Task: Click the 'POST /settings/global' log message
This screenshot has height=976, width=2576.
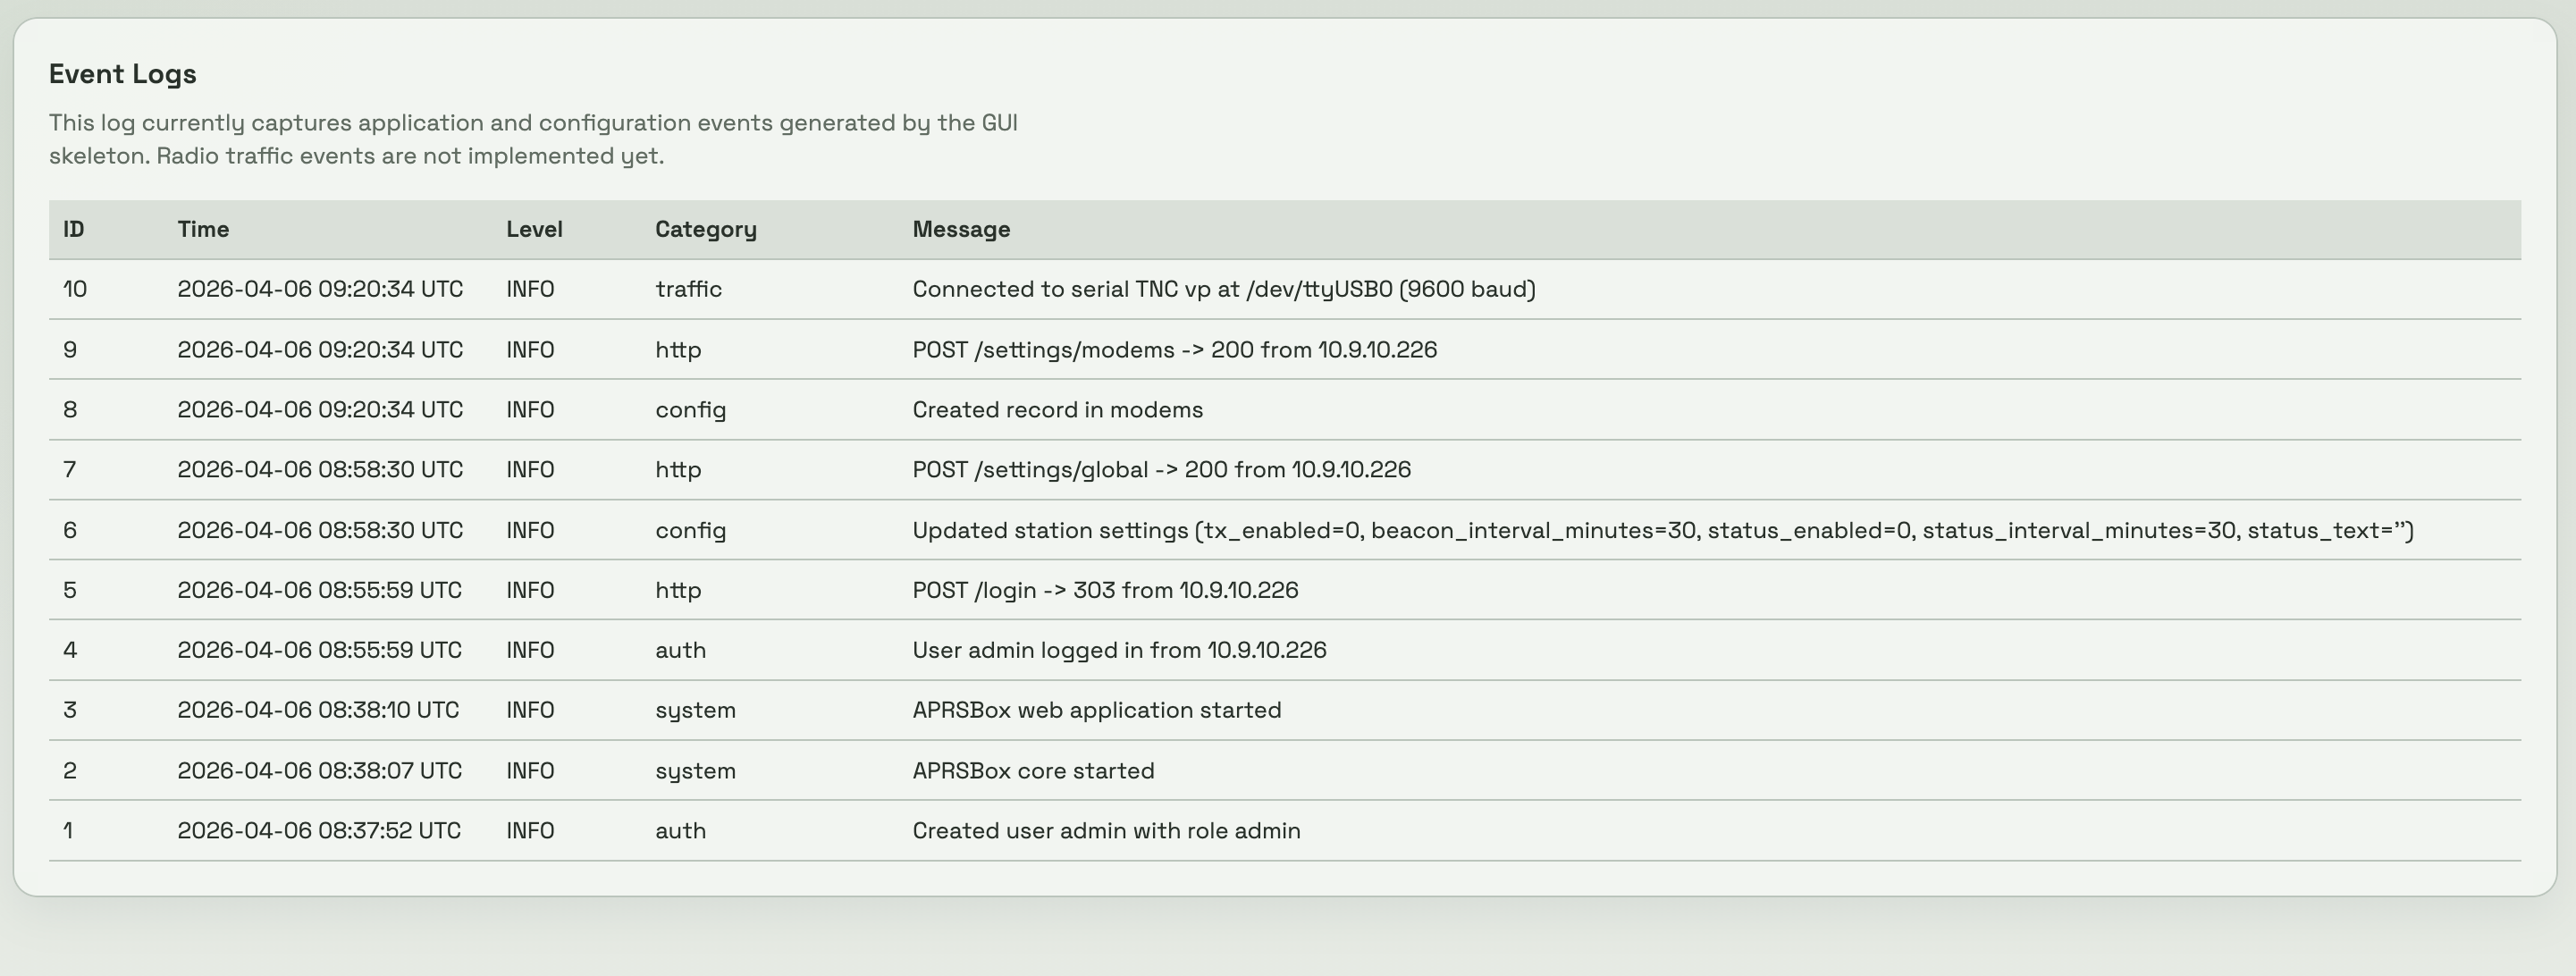Action: pyautogui.click(x=1161, y=470)
